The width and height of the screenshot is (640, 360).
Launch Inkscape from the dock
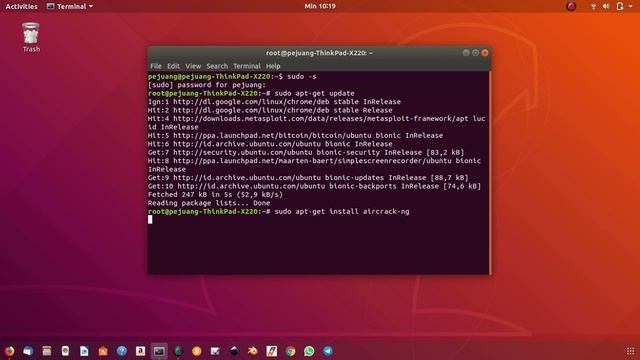point(234,351)
